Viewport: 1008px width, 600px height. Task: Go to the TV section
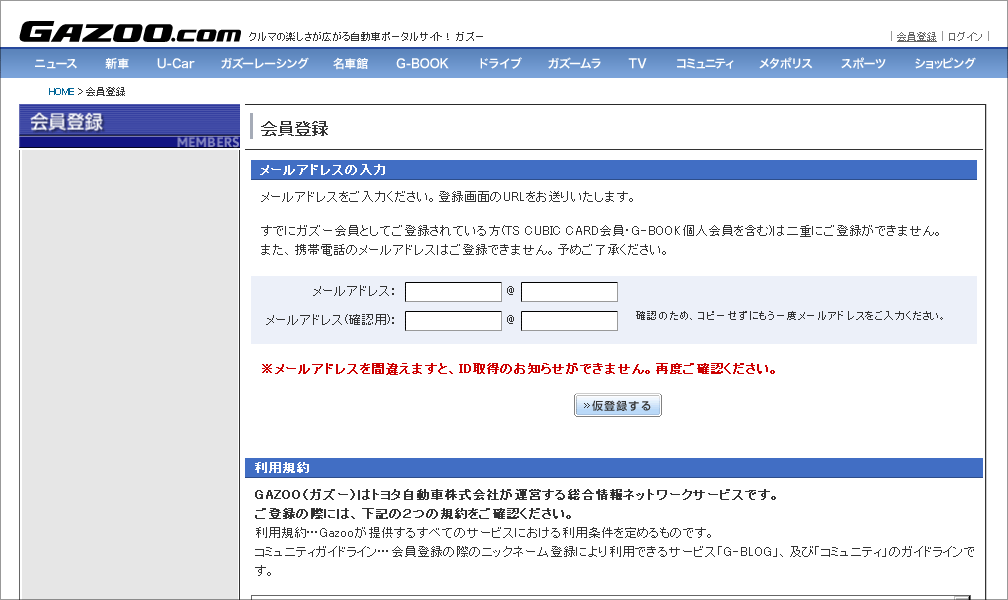point(637,64)
